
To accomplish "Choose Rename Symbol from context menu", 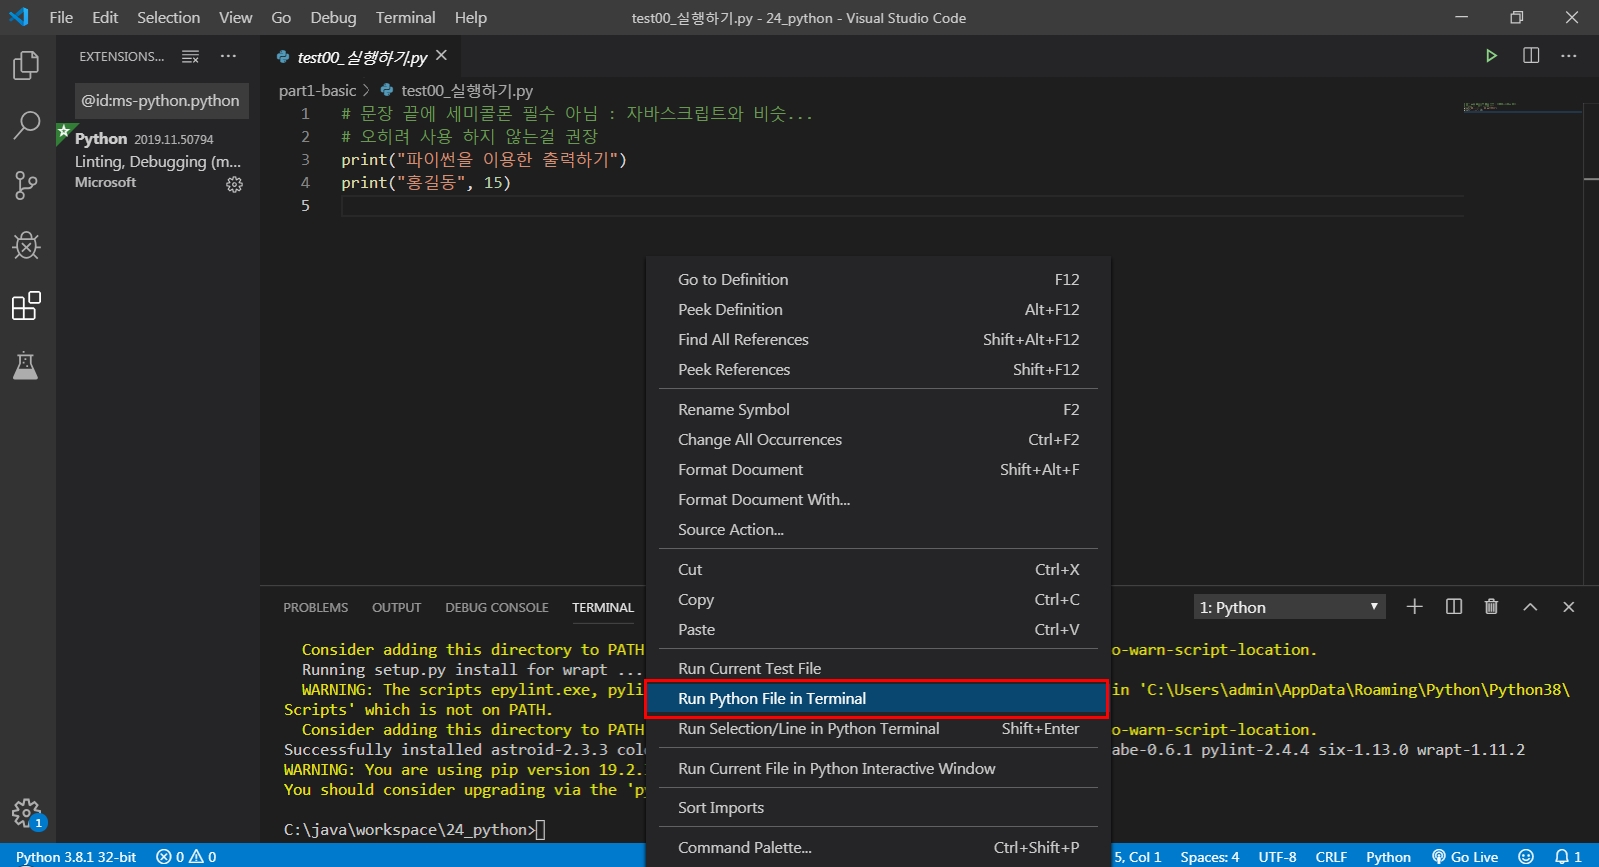I will coord(878,410).
